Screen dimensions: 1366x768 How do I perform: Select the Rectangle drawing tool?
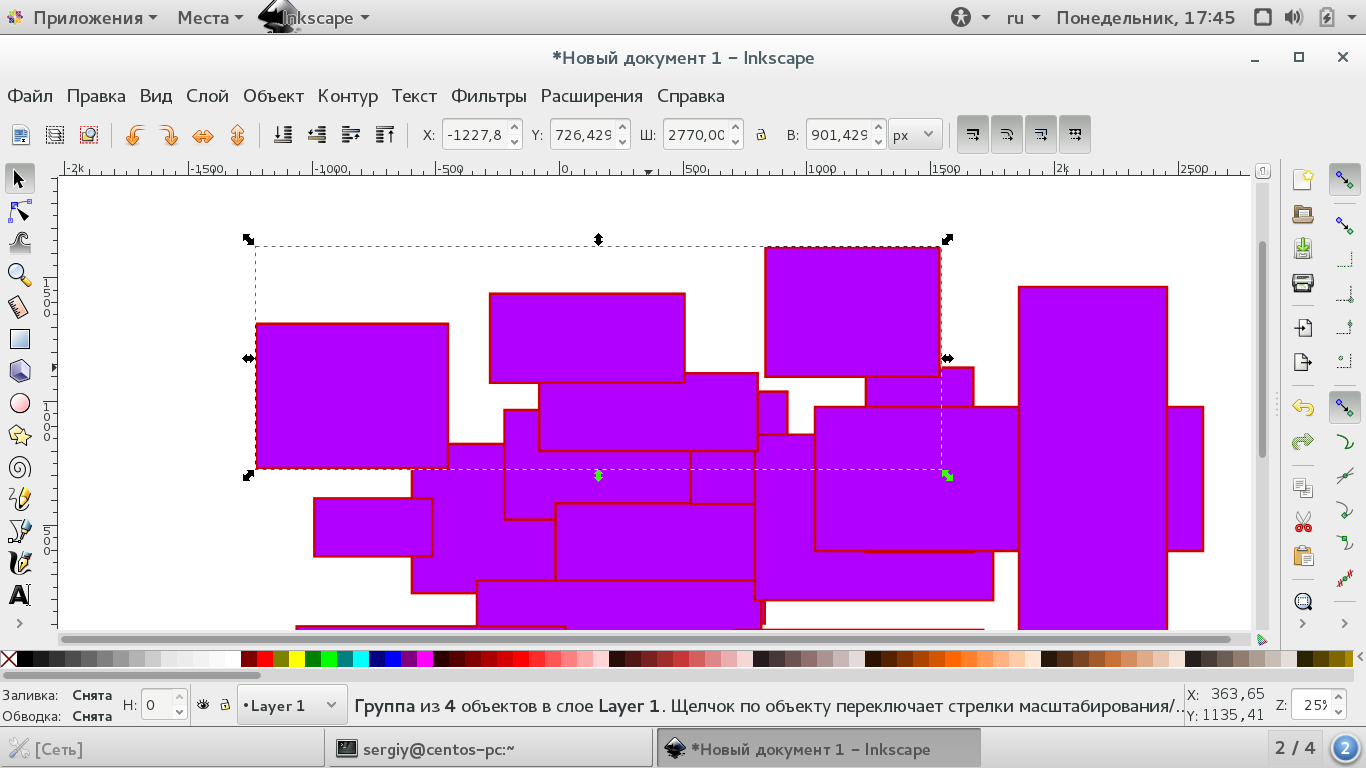pos(19,339)
